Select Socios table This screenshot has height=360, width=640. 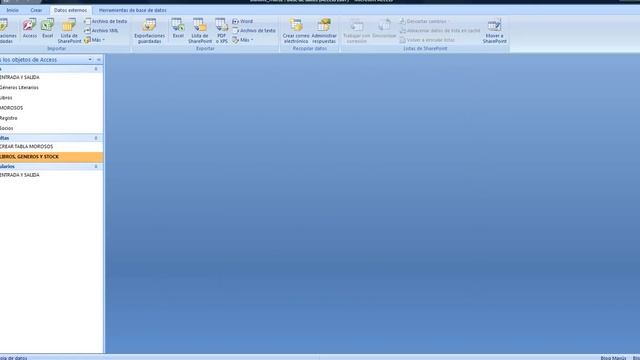[51, 129]
